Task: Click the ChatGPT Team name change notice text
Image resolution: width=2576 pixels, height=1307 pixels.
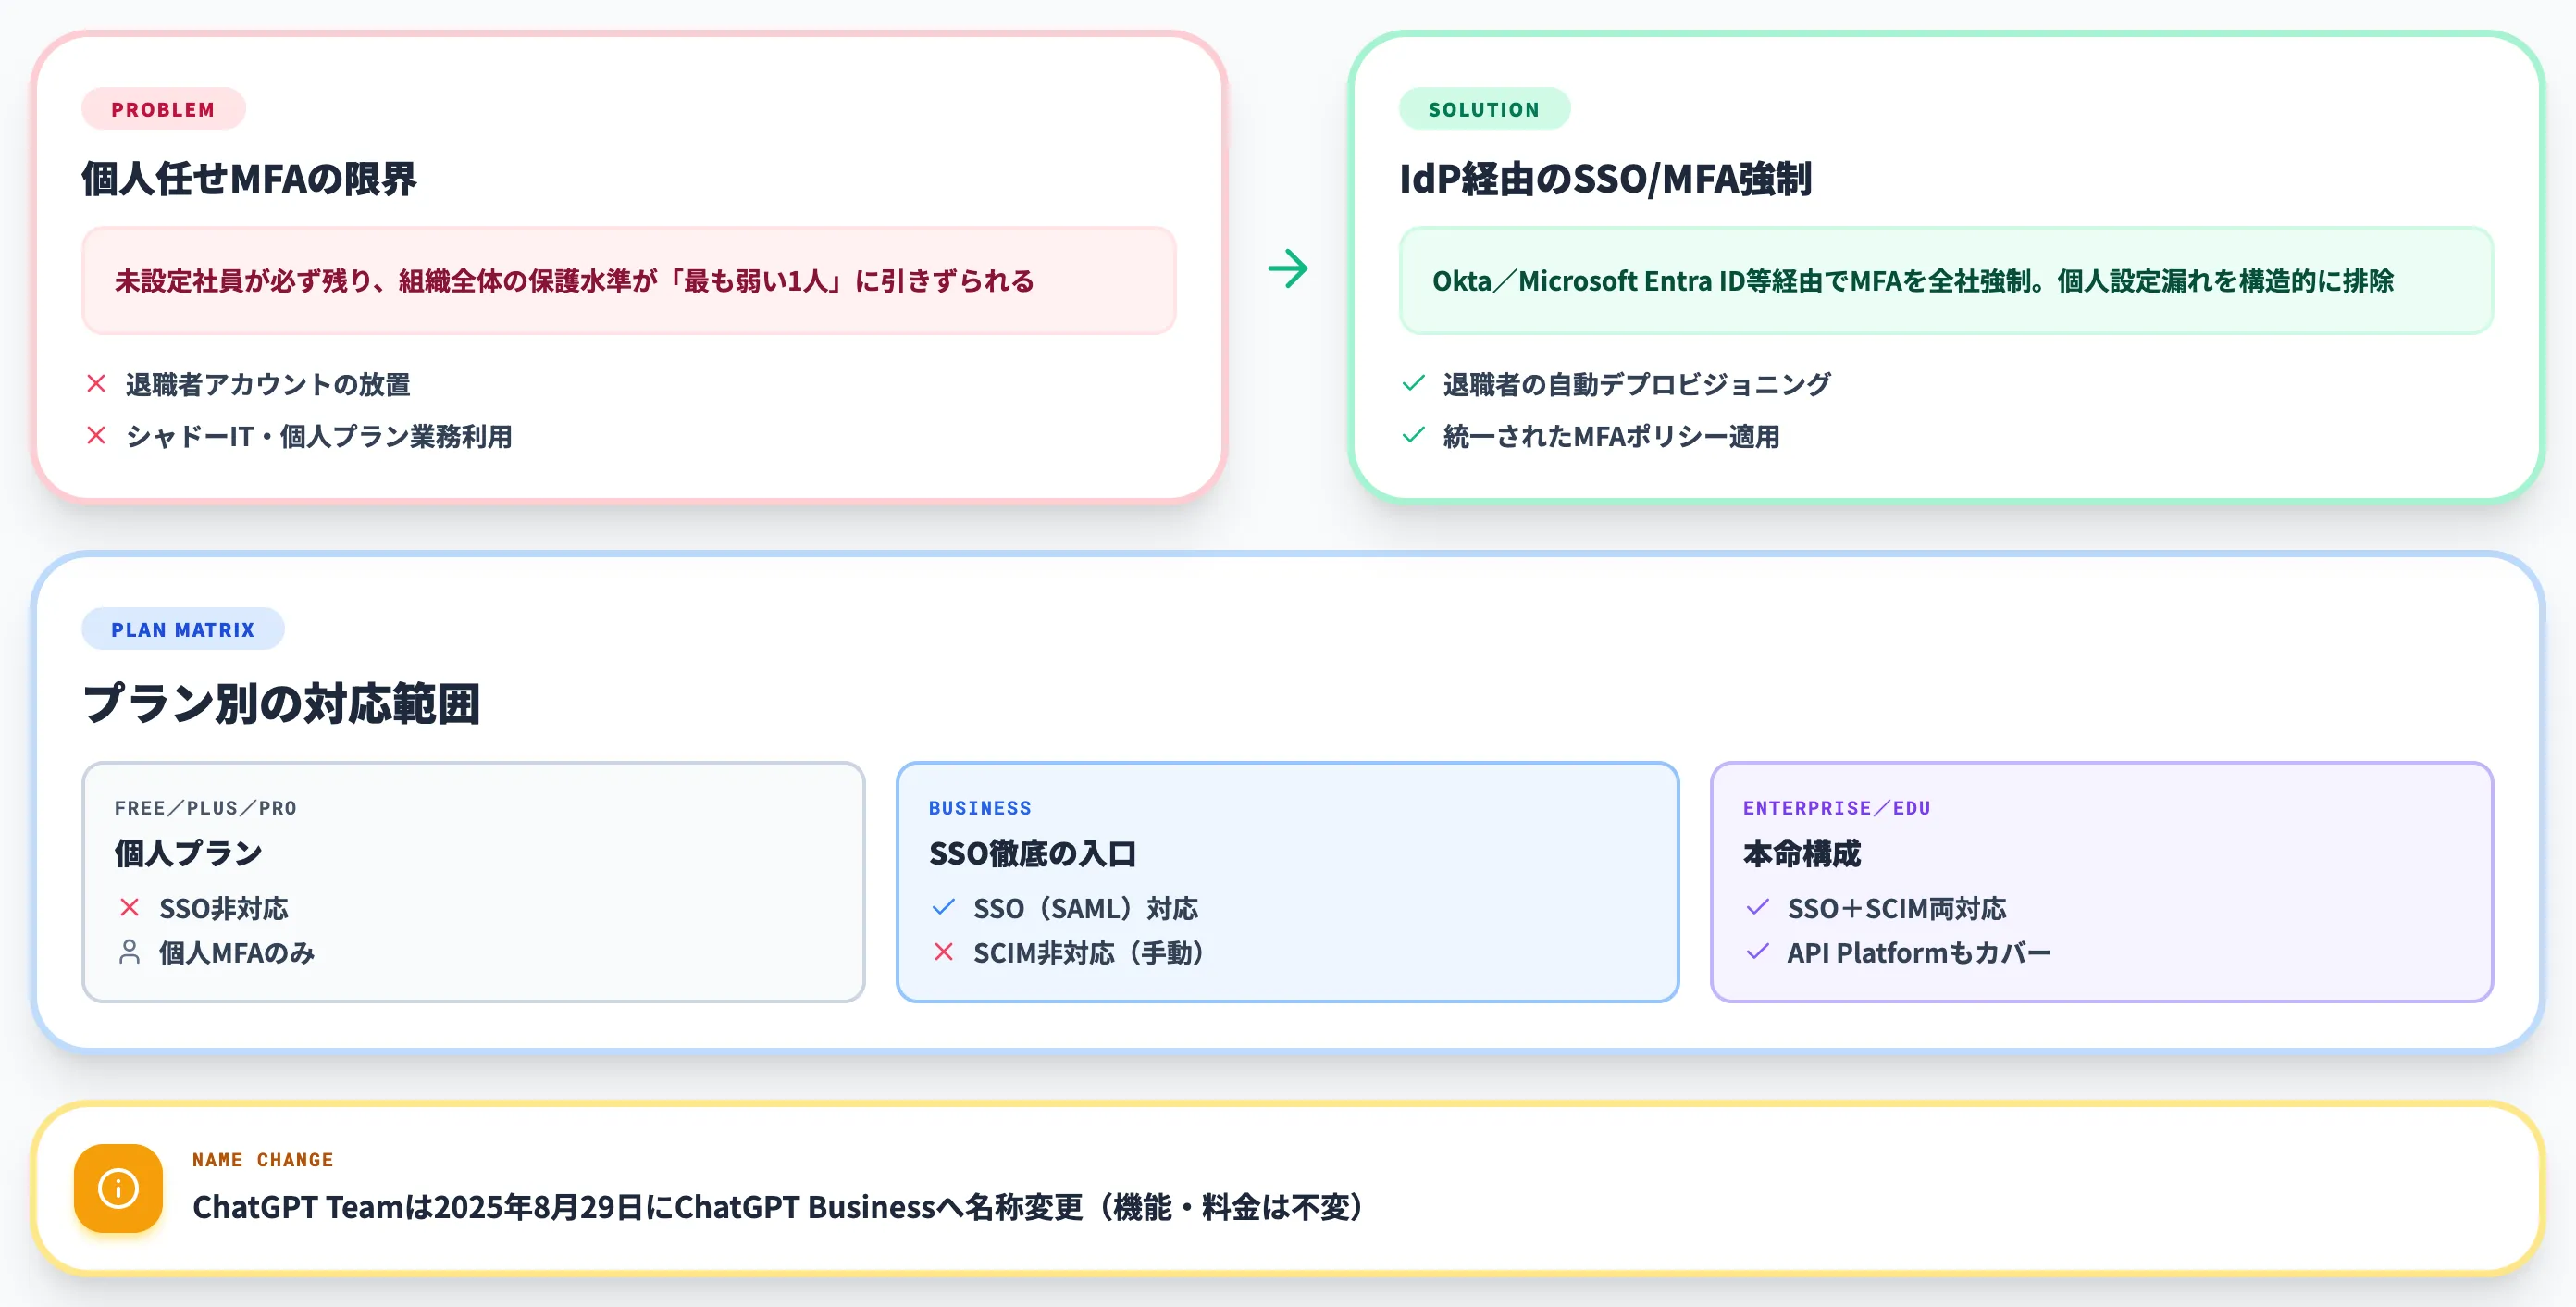Action: pos(777,1207)
